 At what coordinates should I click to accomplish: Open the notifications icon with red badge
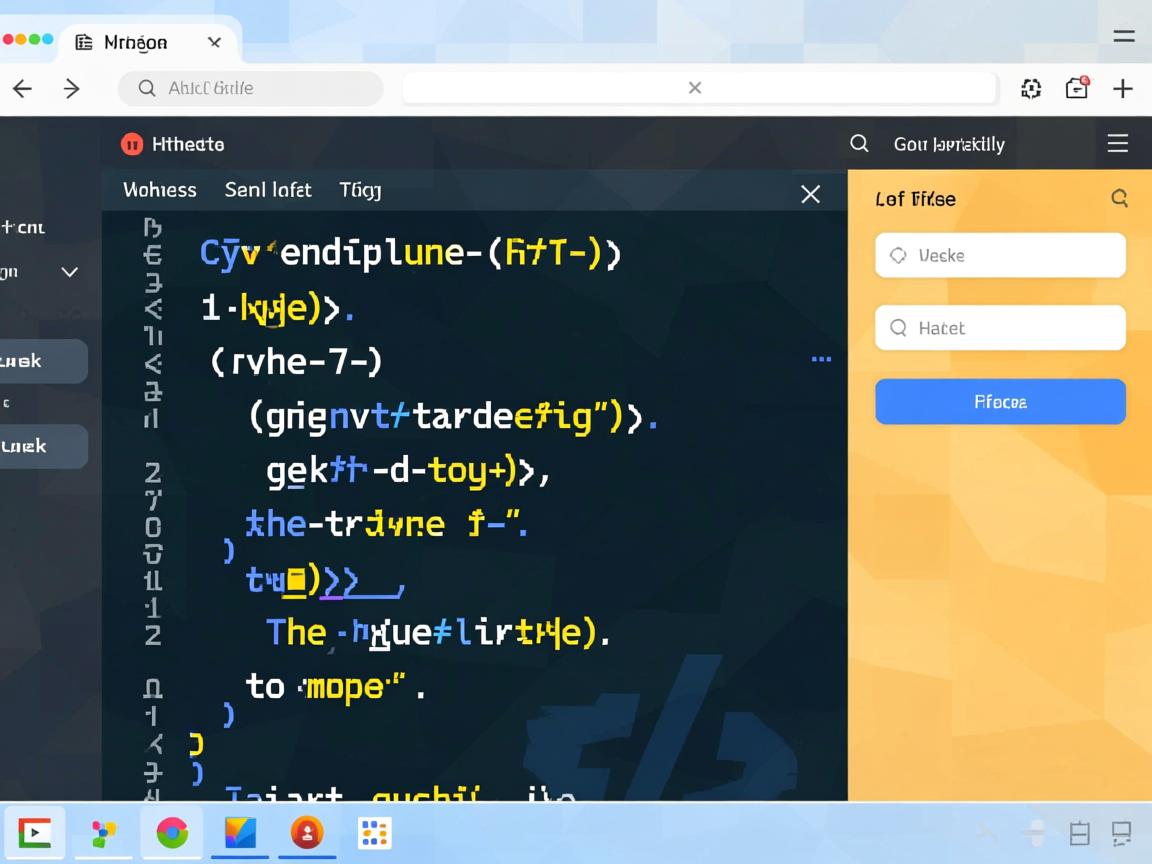pyautogui.click(x=1077, y=88)
